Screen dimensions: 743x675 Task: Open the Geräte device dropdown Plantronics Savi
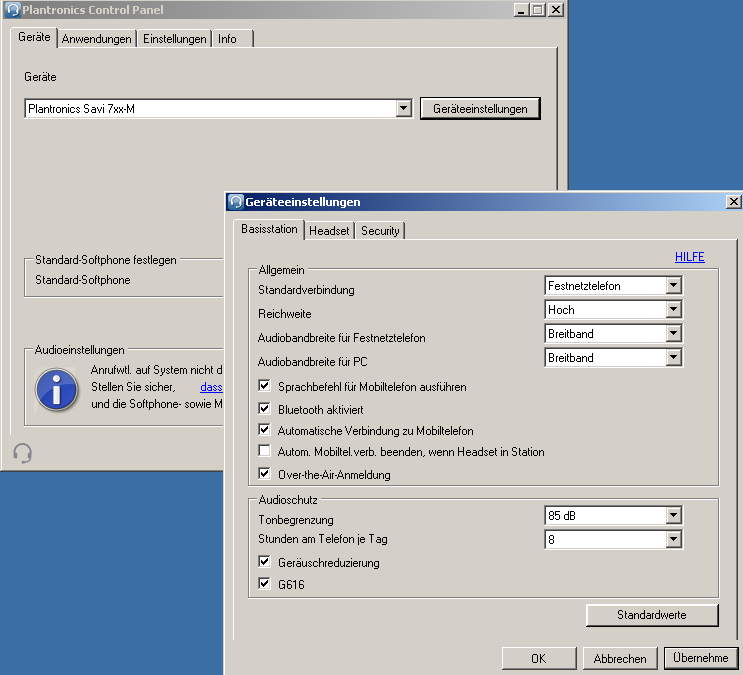[x=218, y=109]
